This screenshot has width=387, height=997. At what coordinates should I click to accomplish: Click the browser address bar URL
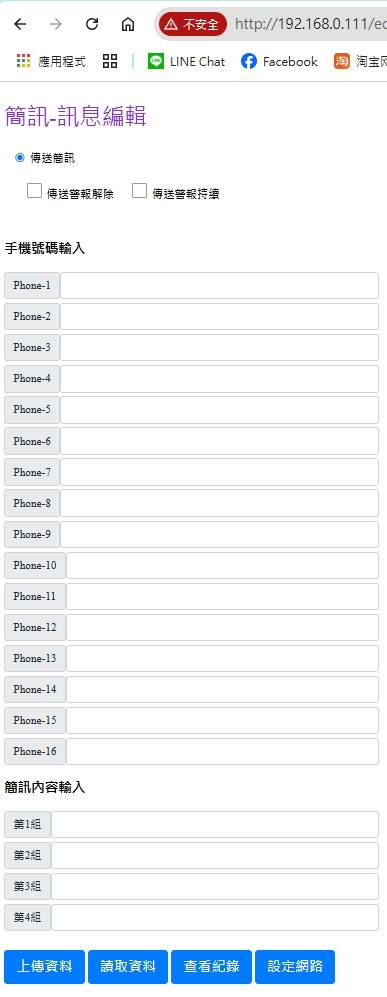tap(310, 25)
